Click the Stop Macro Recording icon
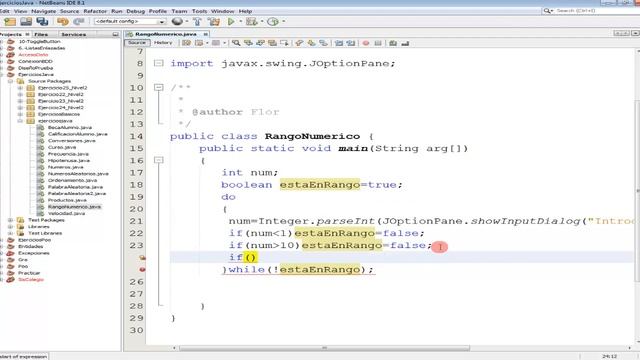This screenshot has height=360, width=640. click(378, 43)
